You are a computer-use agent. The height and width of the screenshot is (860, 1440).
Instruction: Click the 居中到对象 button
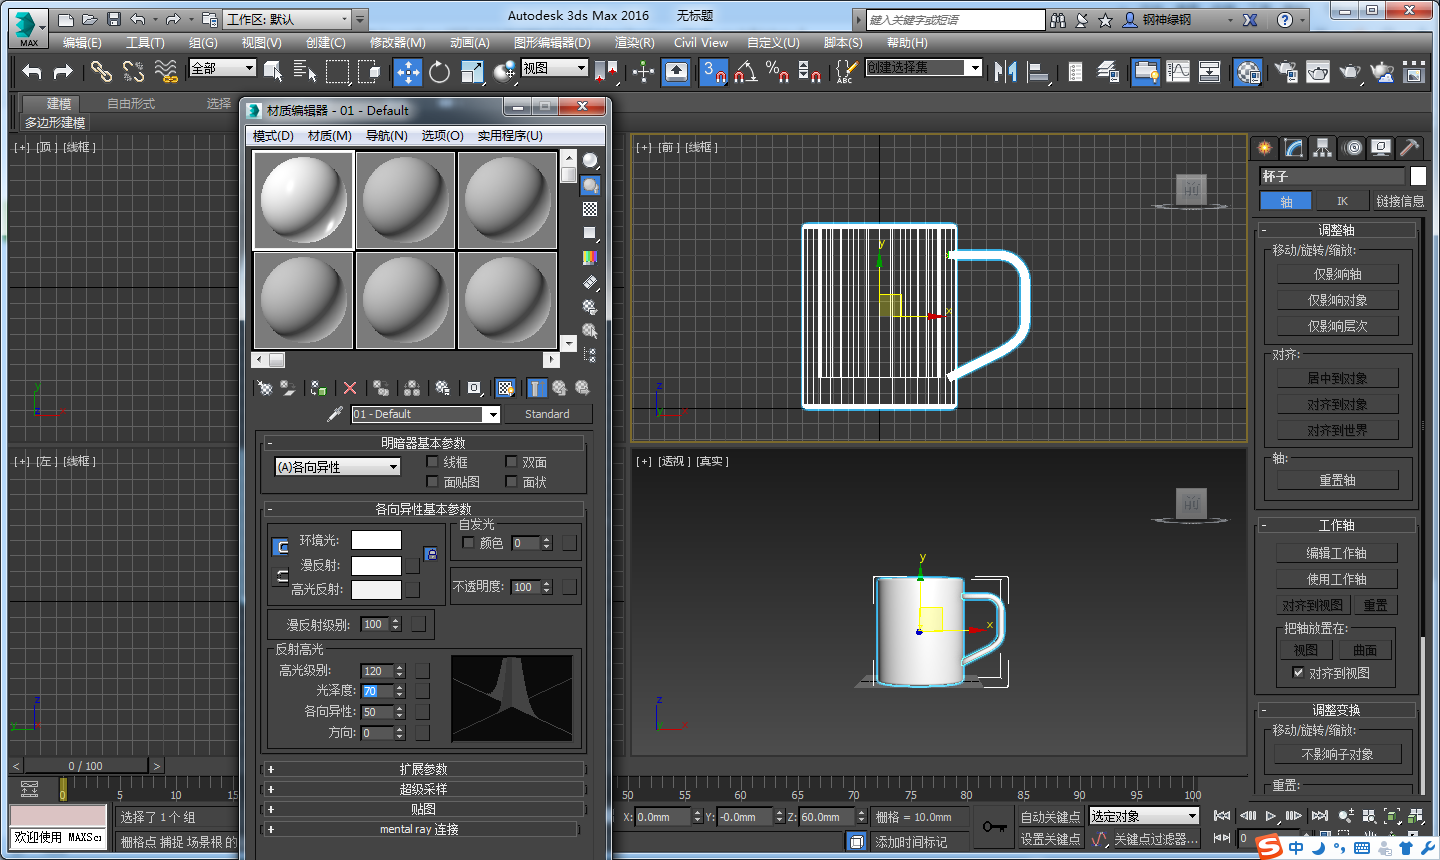[1337, 378]
